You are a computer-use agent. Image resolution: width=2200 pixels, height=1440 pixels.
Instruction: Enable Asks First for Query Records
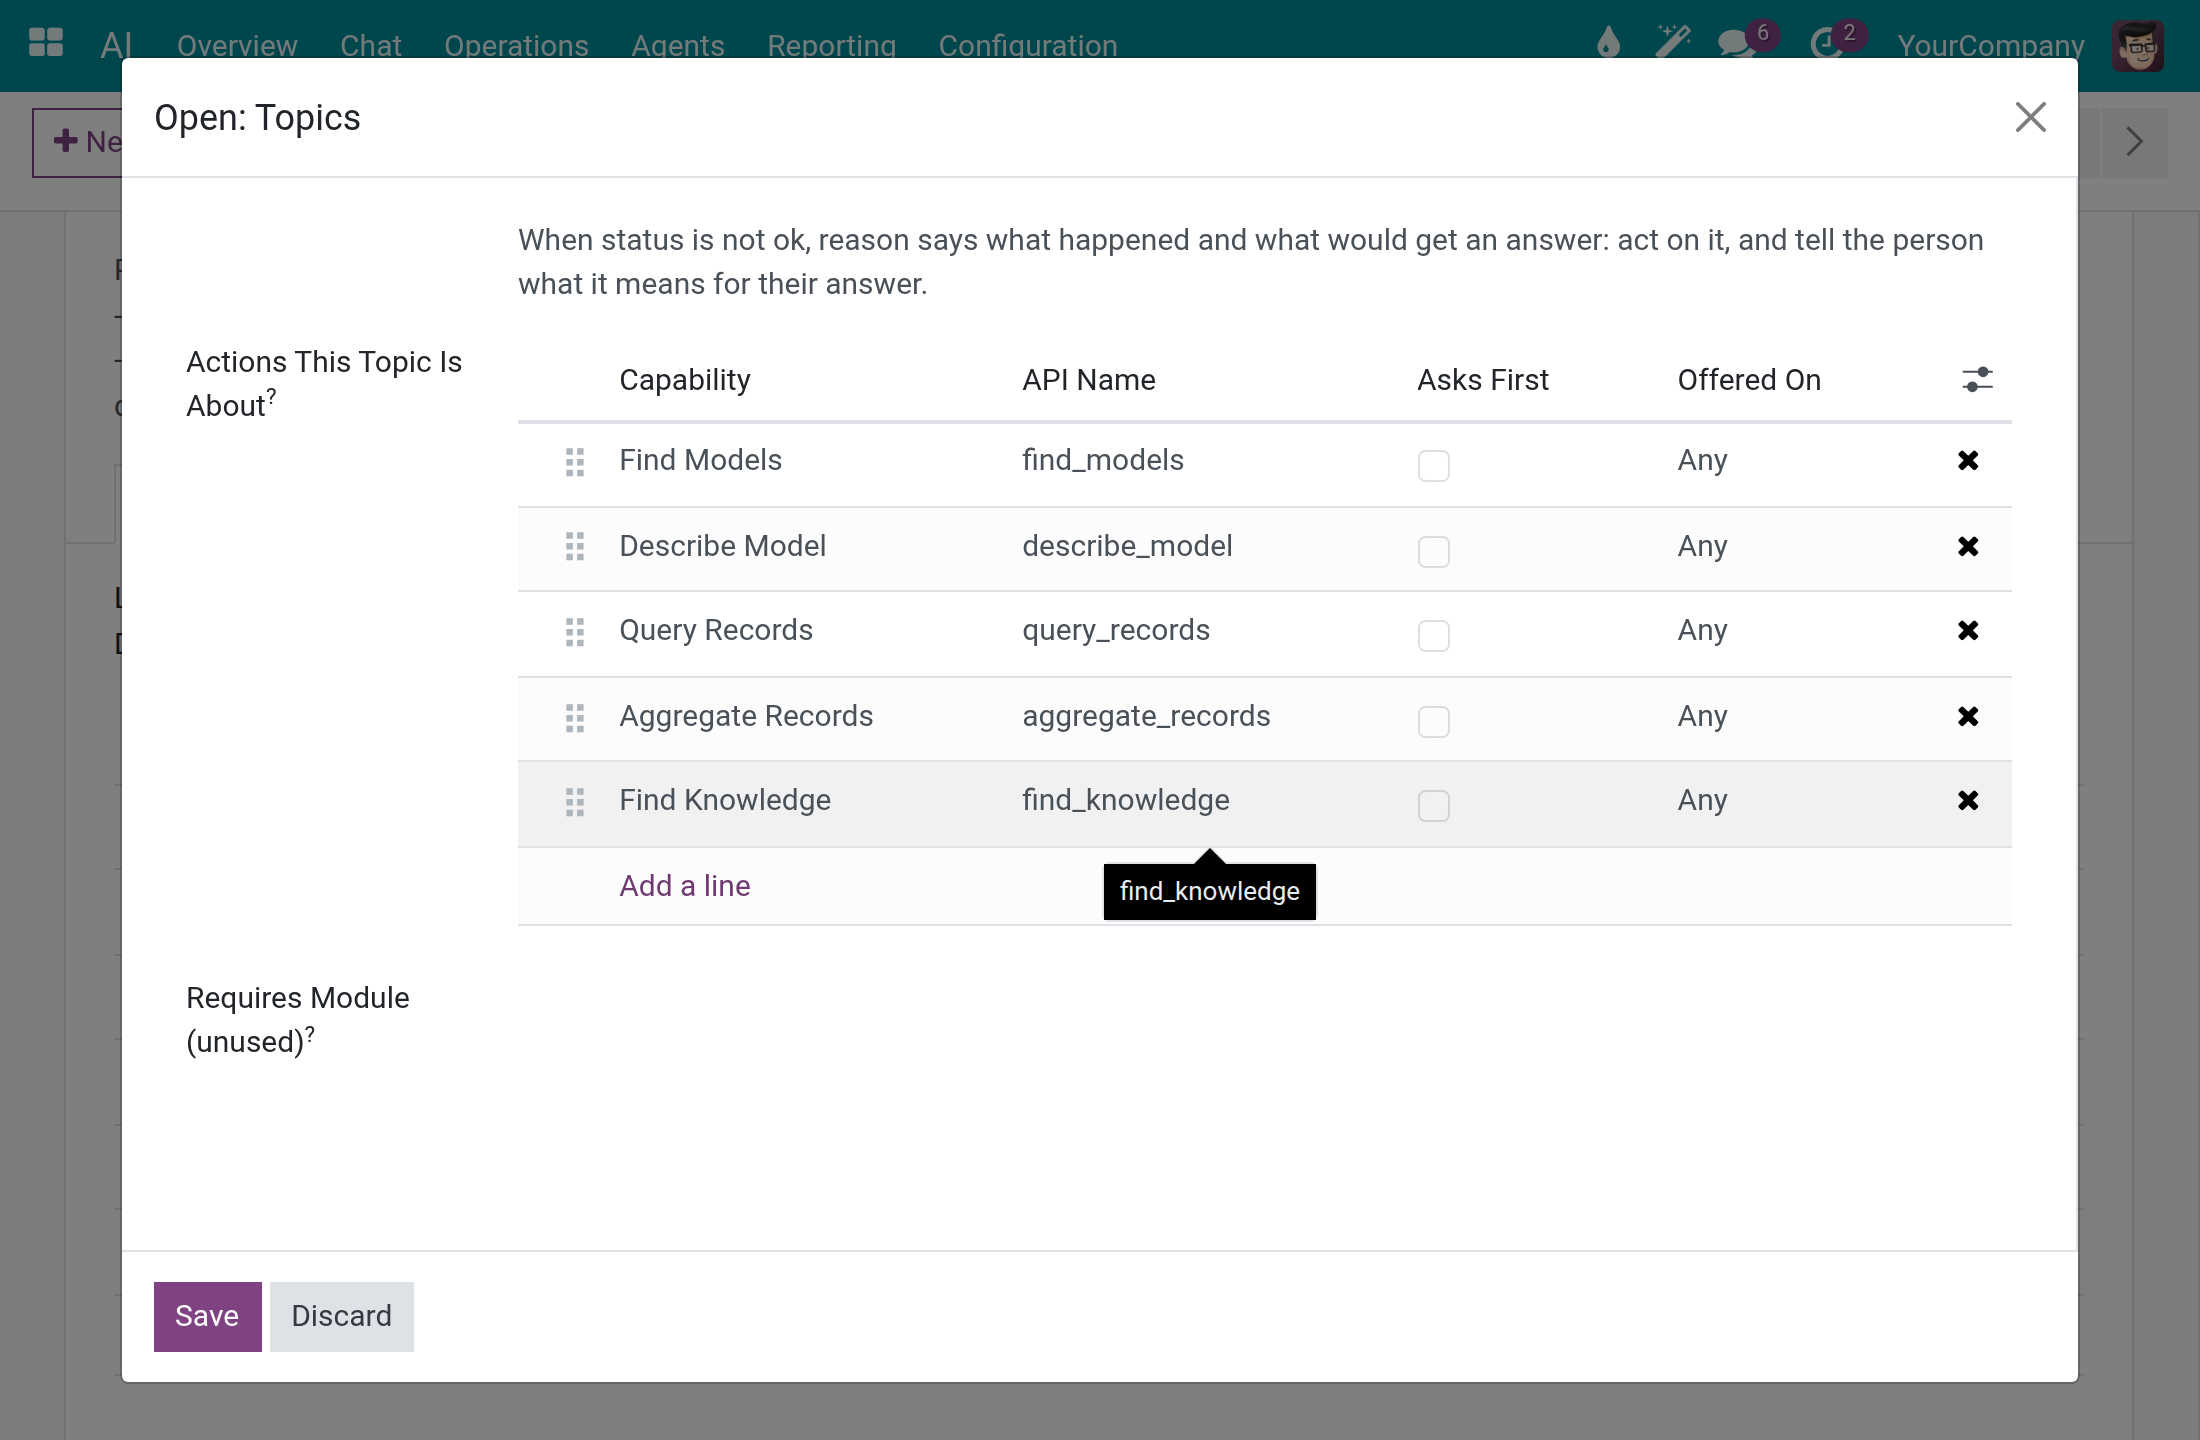1434,635
